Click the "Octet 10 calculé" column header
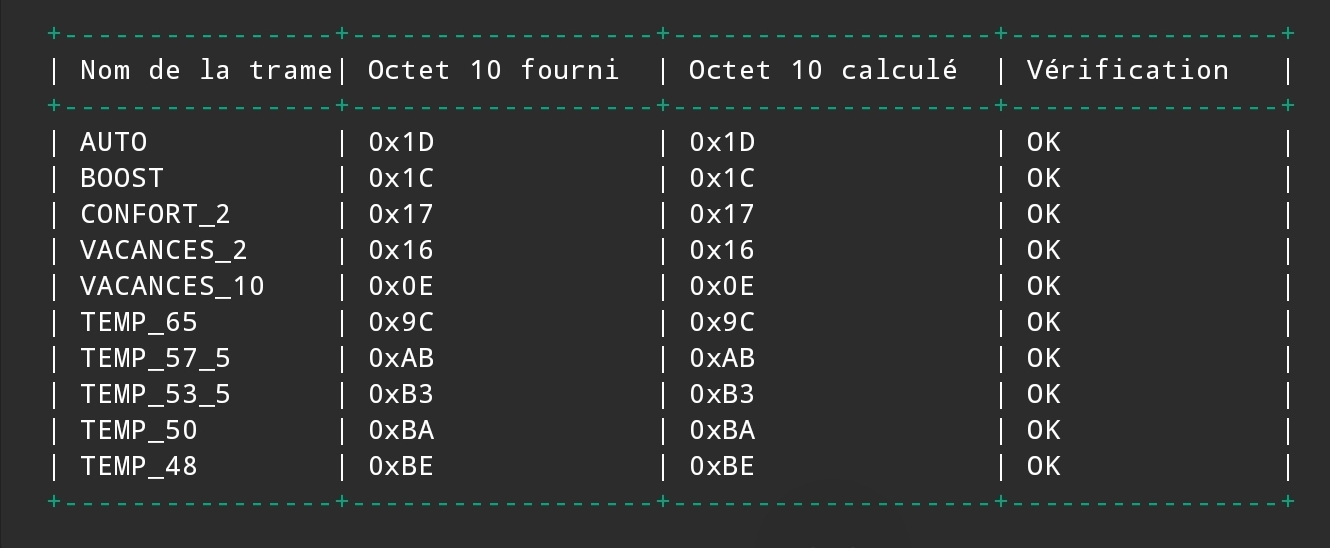This screenshot has width=1330, height=548. pyautogui.click(x=823, y=70)
